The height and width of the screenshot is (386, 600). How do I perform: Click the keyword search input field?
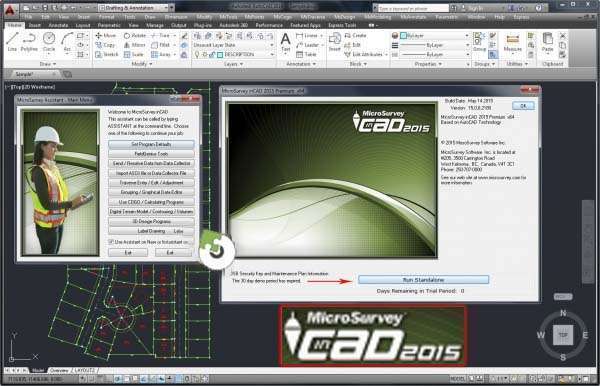click(x=412, y=8)
